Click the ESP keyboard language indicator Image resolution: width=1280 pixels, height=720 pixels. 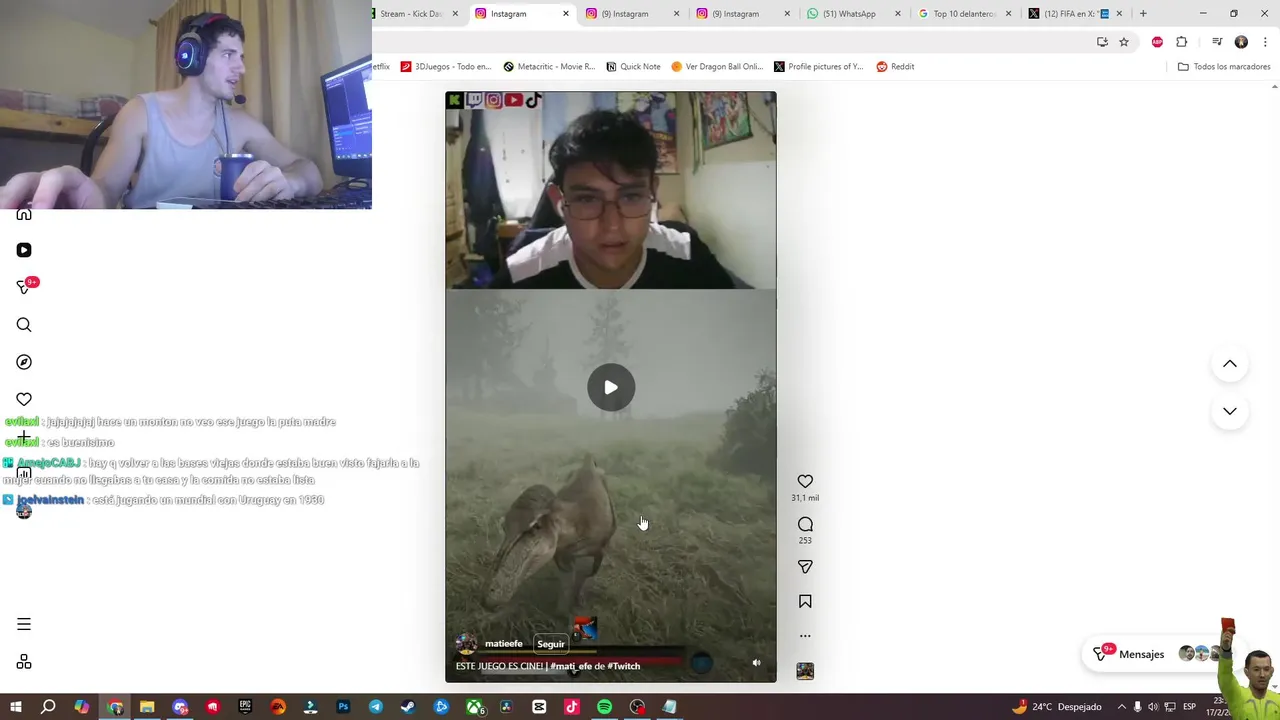(x=1189, y=707)
